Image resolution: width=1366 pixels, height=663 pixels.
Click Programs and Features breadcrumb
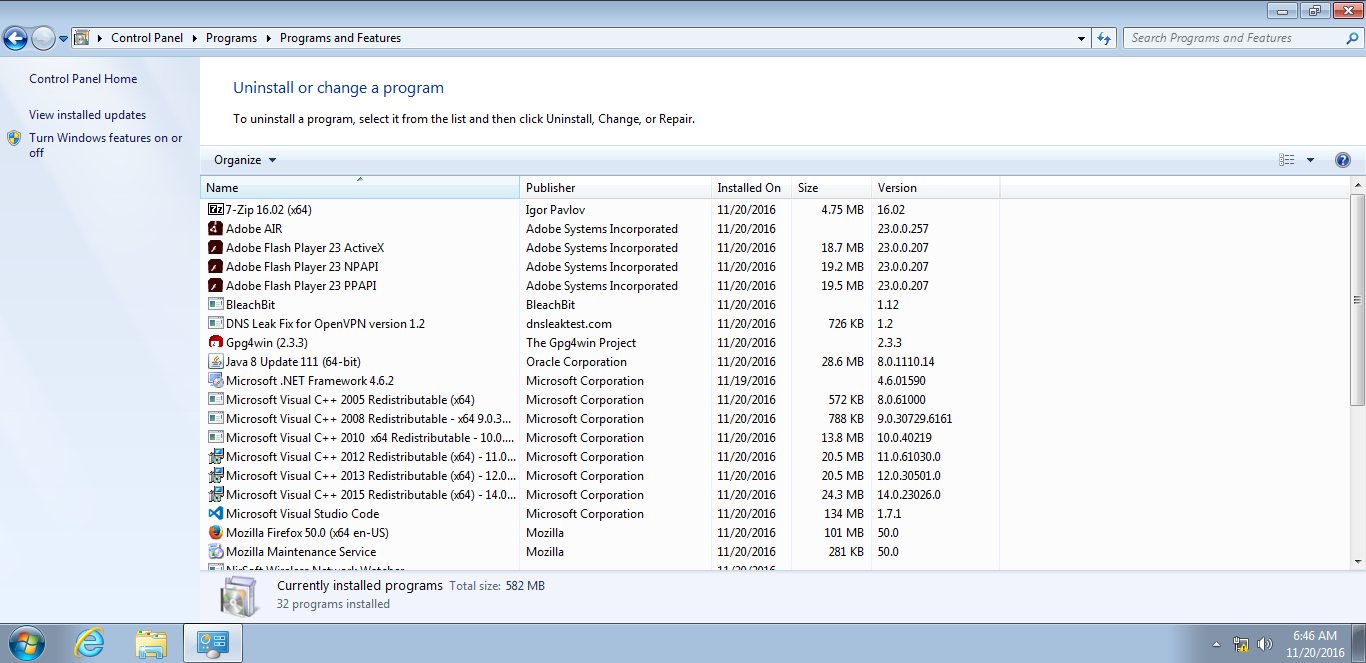[340, 38]
